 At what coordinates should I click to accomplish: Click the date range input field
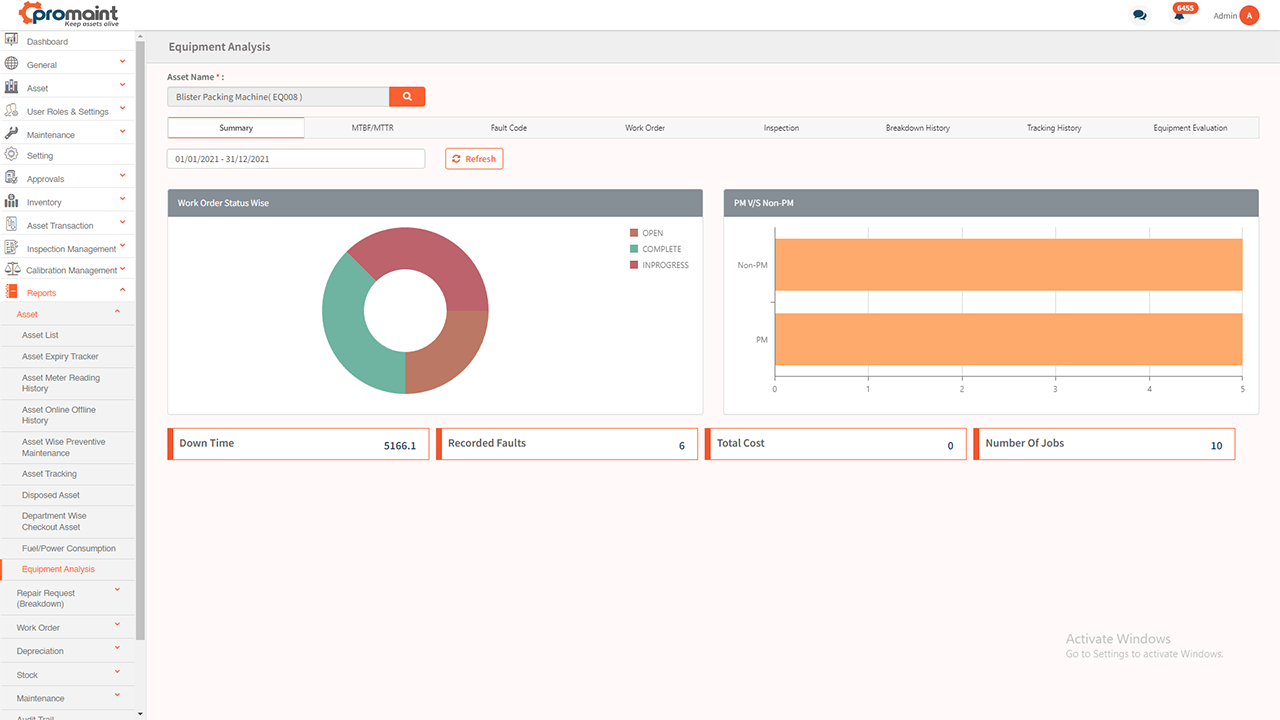pyautogui.click(x=295, y=159)
